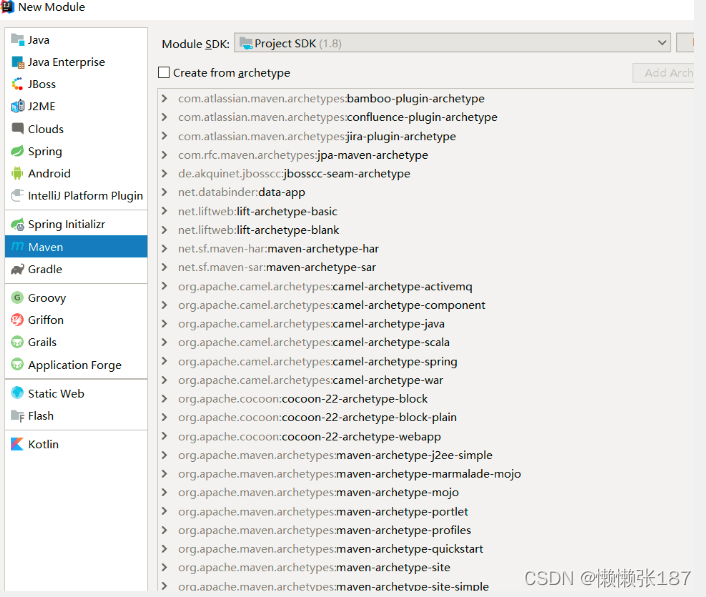Click the Flash folder icon

pyautogui.click(x=18, y=416)
